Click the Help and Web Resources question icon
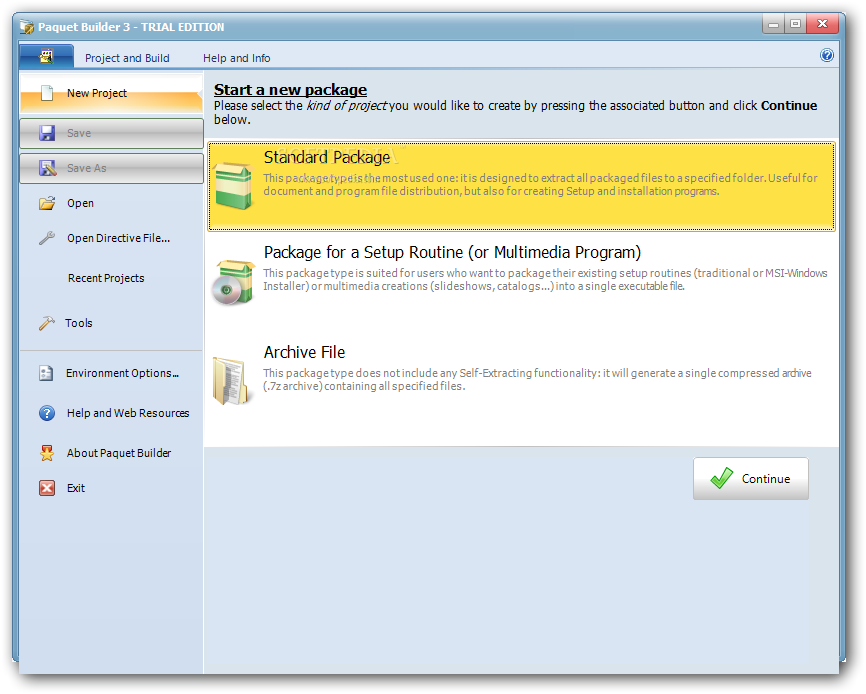This screenshot has width=866, height=694. tap(47, 413)
